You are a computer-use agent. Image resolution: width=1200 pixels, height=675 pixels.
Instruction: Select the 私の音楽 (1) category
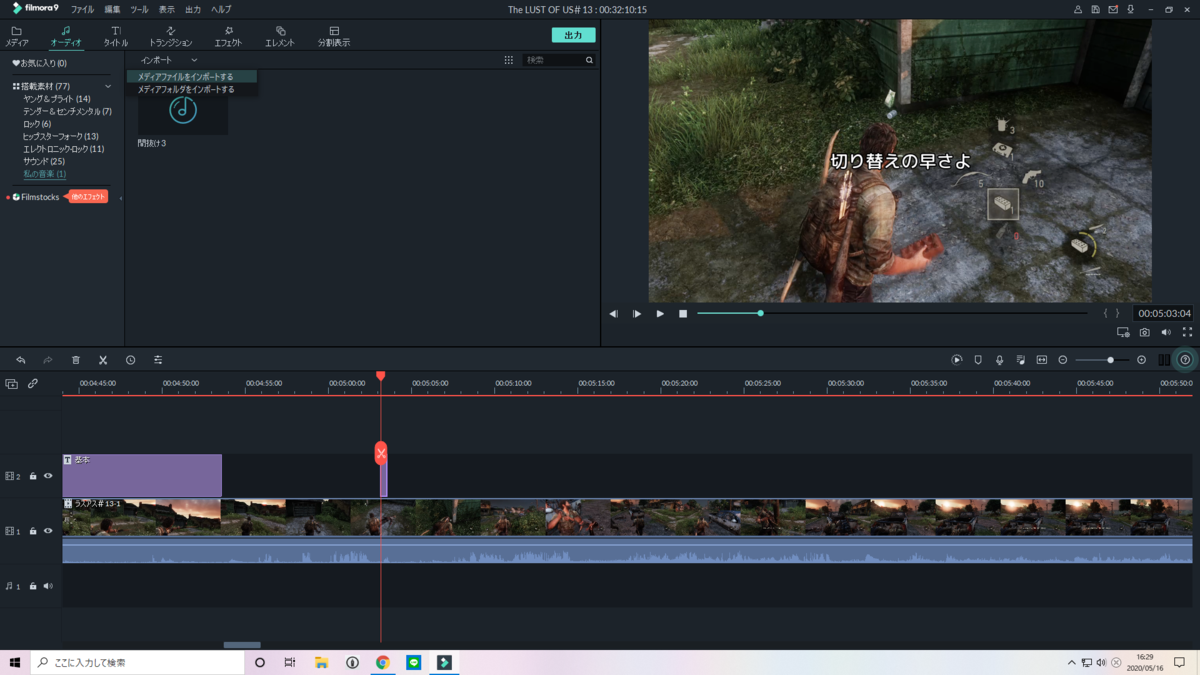(45, 174)
